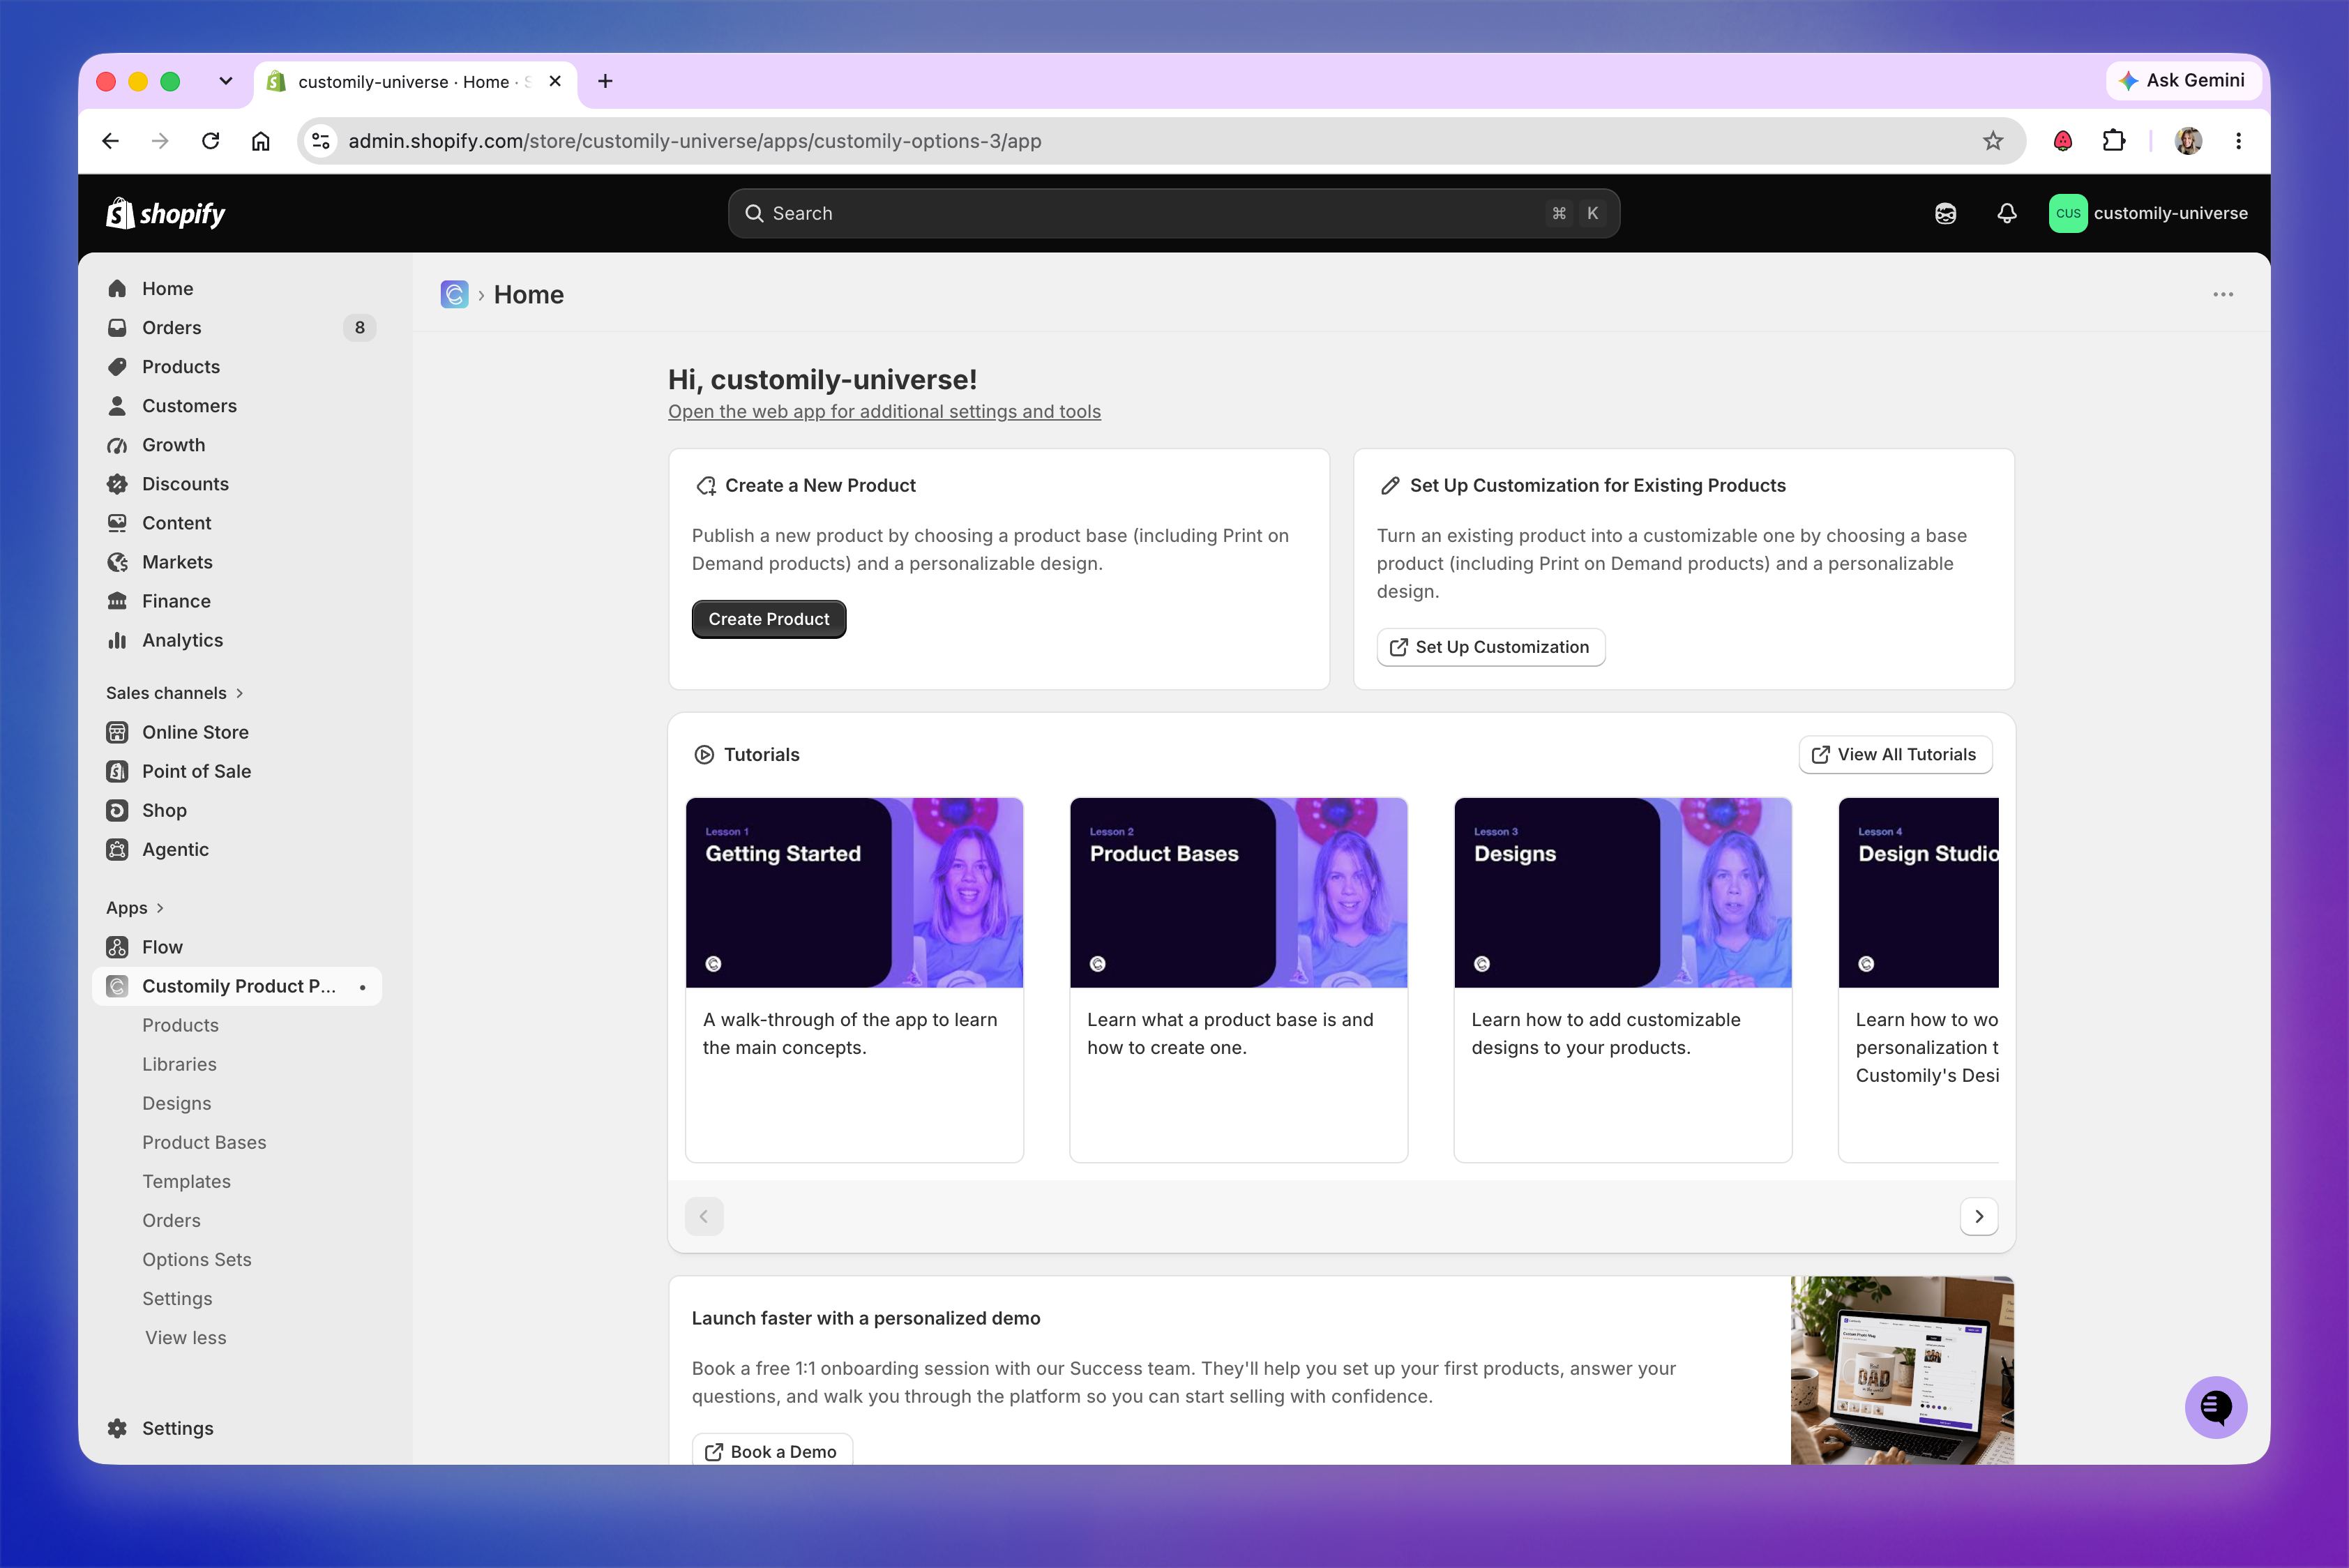Click the customily-universe store avatar
2349x1568 pixels.
point(2067,213)
